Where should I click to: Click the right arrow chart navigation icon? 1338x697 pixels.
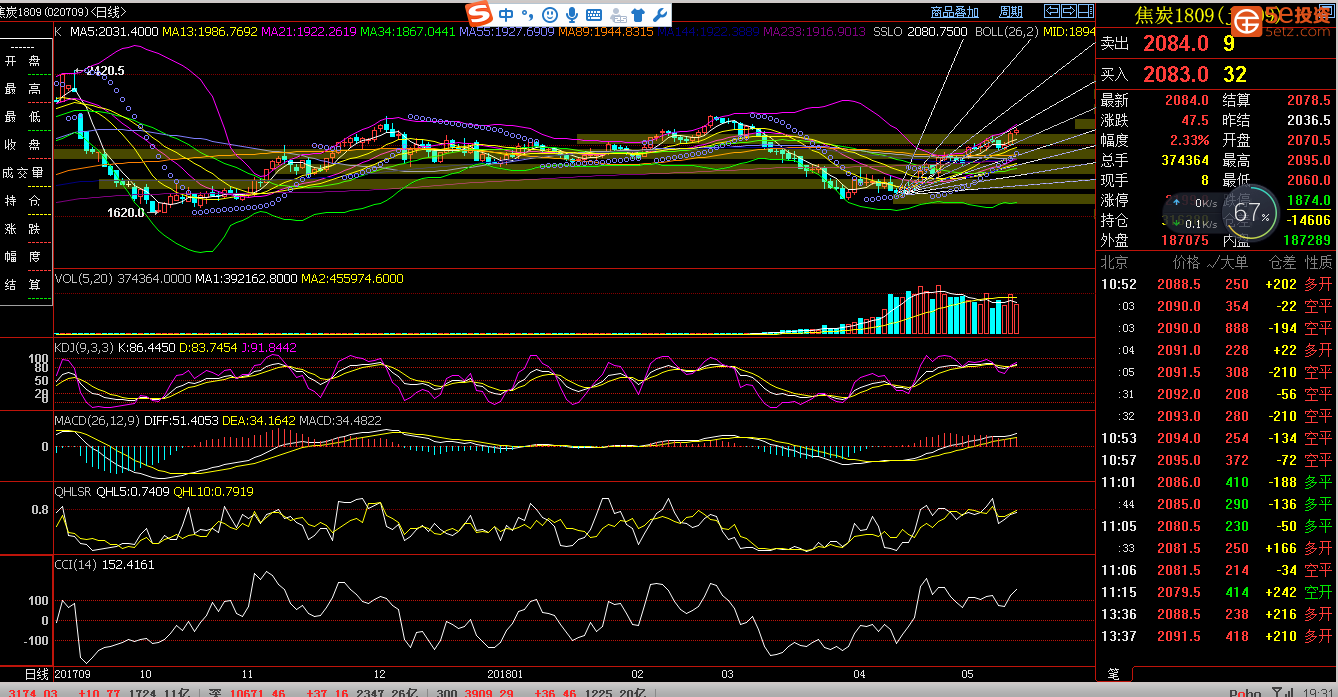coord(1069,11)
